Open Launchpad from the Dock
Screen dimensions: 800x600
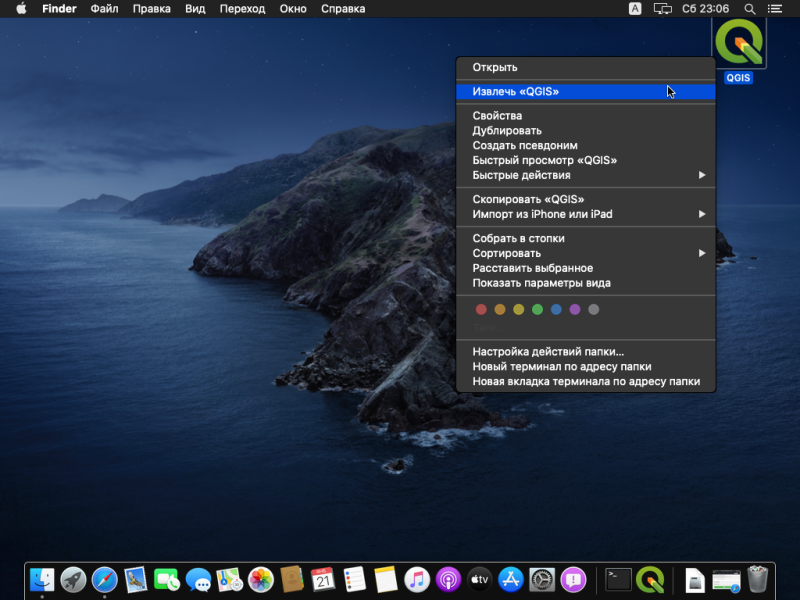tap(73, 580)
